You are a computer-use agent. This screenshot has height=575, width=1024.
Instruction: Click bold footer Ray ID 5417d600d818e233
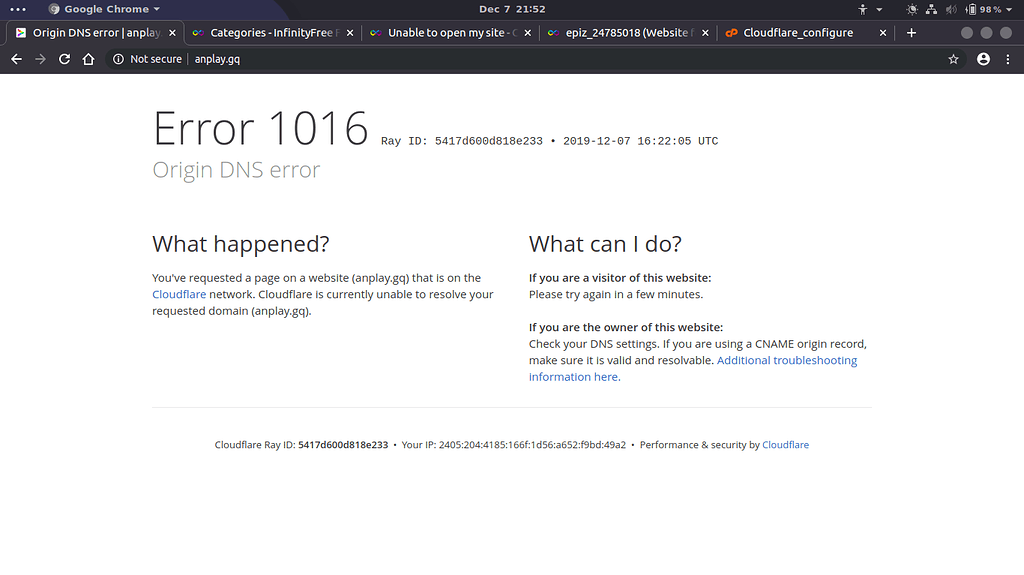(343, 444)
